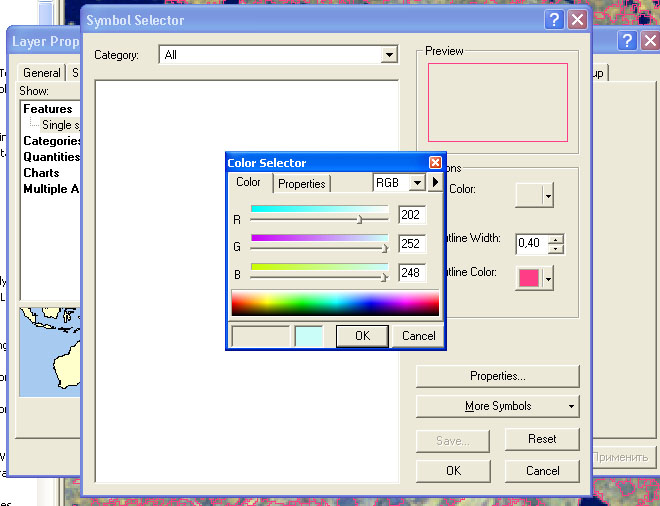The width and height of the screenshot is (660, 506).
Task: Open General tab in Layer Properties
Action: [x=42, y=73]
